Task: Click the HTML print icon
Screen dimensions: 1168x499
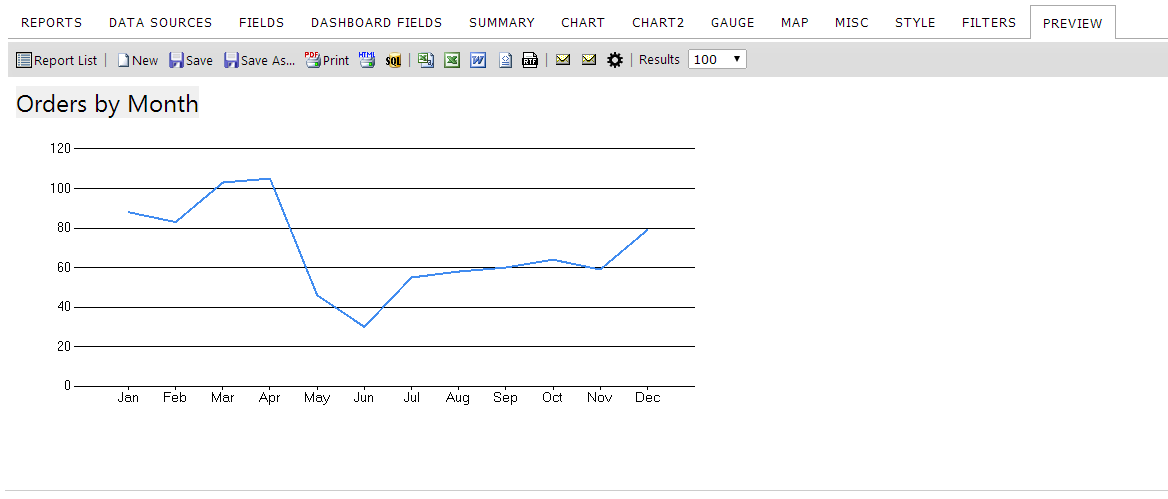Action: 367,60
